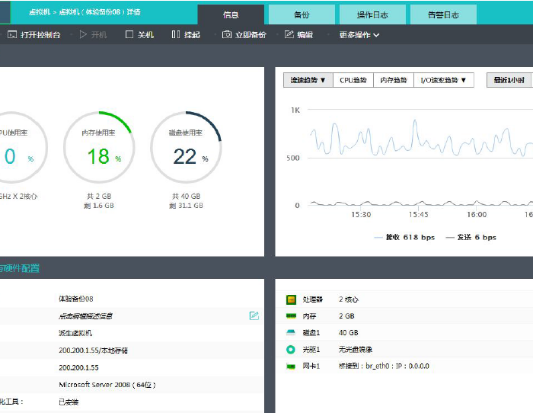Screen dimensions: 534x413
Task: Switch to the 信息 tab
Action: click(x=231, y=15)
